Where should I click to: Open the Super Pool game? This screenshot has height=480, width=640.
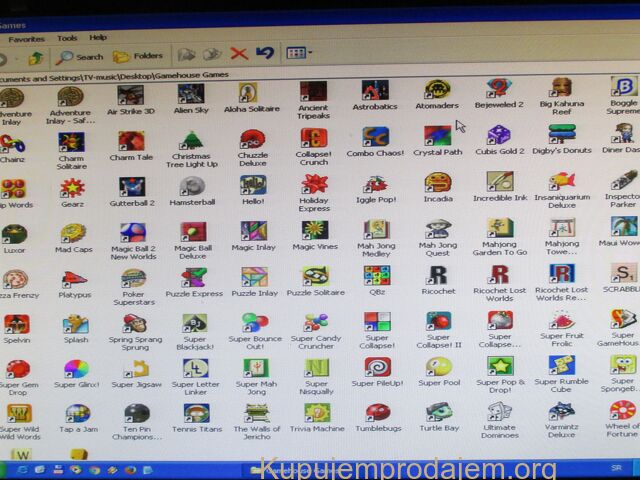(x=437, y=367)
